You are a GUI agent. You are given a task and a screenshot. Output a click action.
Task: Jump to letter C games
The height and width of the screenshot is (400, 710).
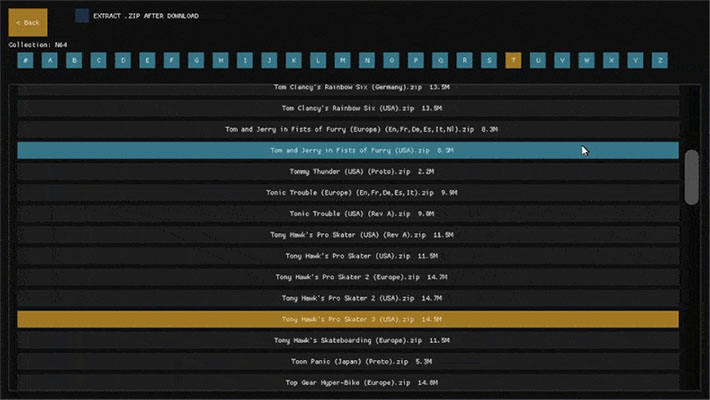click(99, 60)
